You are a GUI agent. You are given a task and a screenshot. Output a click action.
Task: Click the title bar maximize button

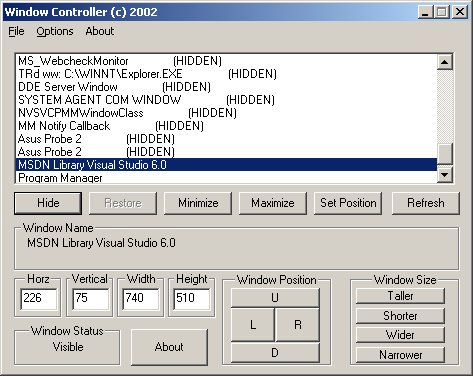pyautogui.click(x=442, y=12)
